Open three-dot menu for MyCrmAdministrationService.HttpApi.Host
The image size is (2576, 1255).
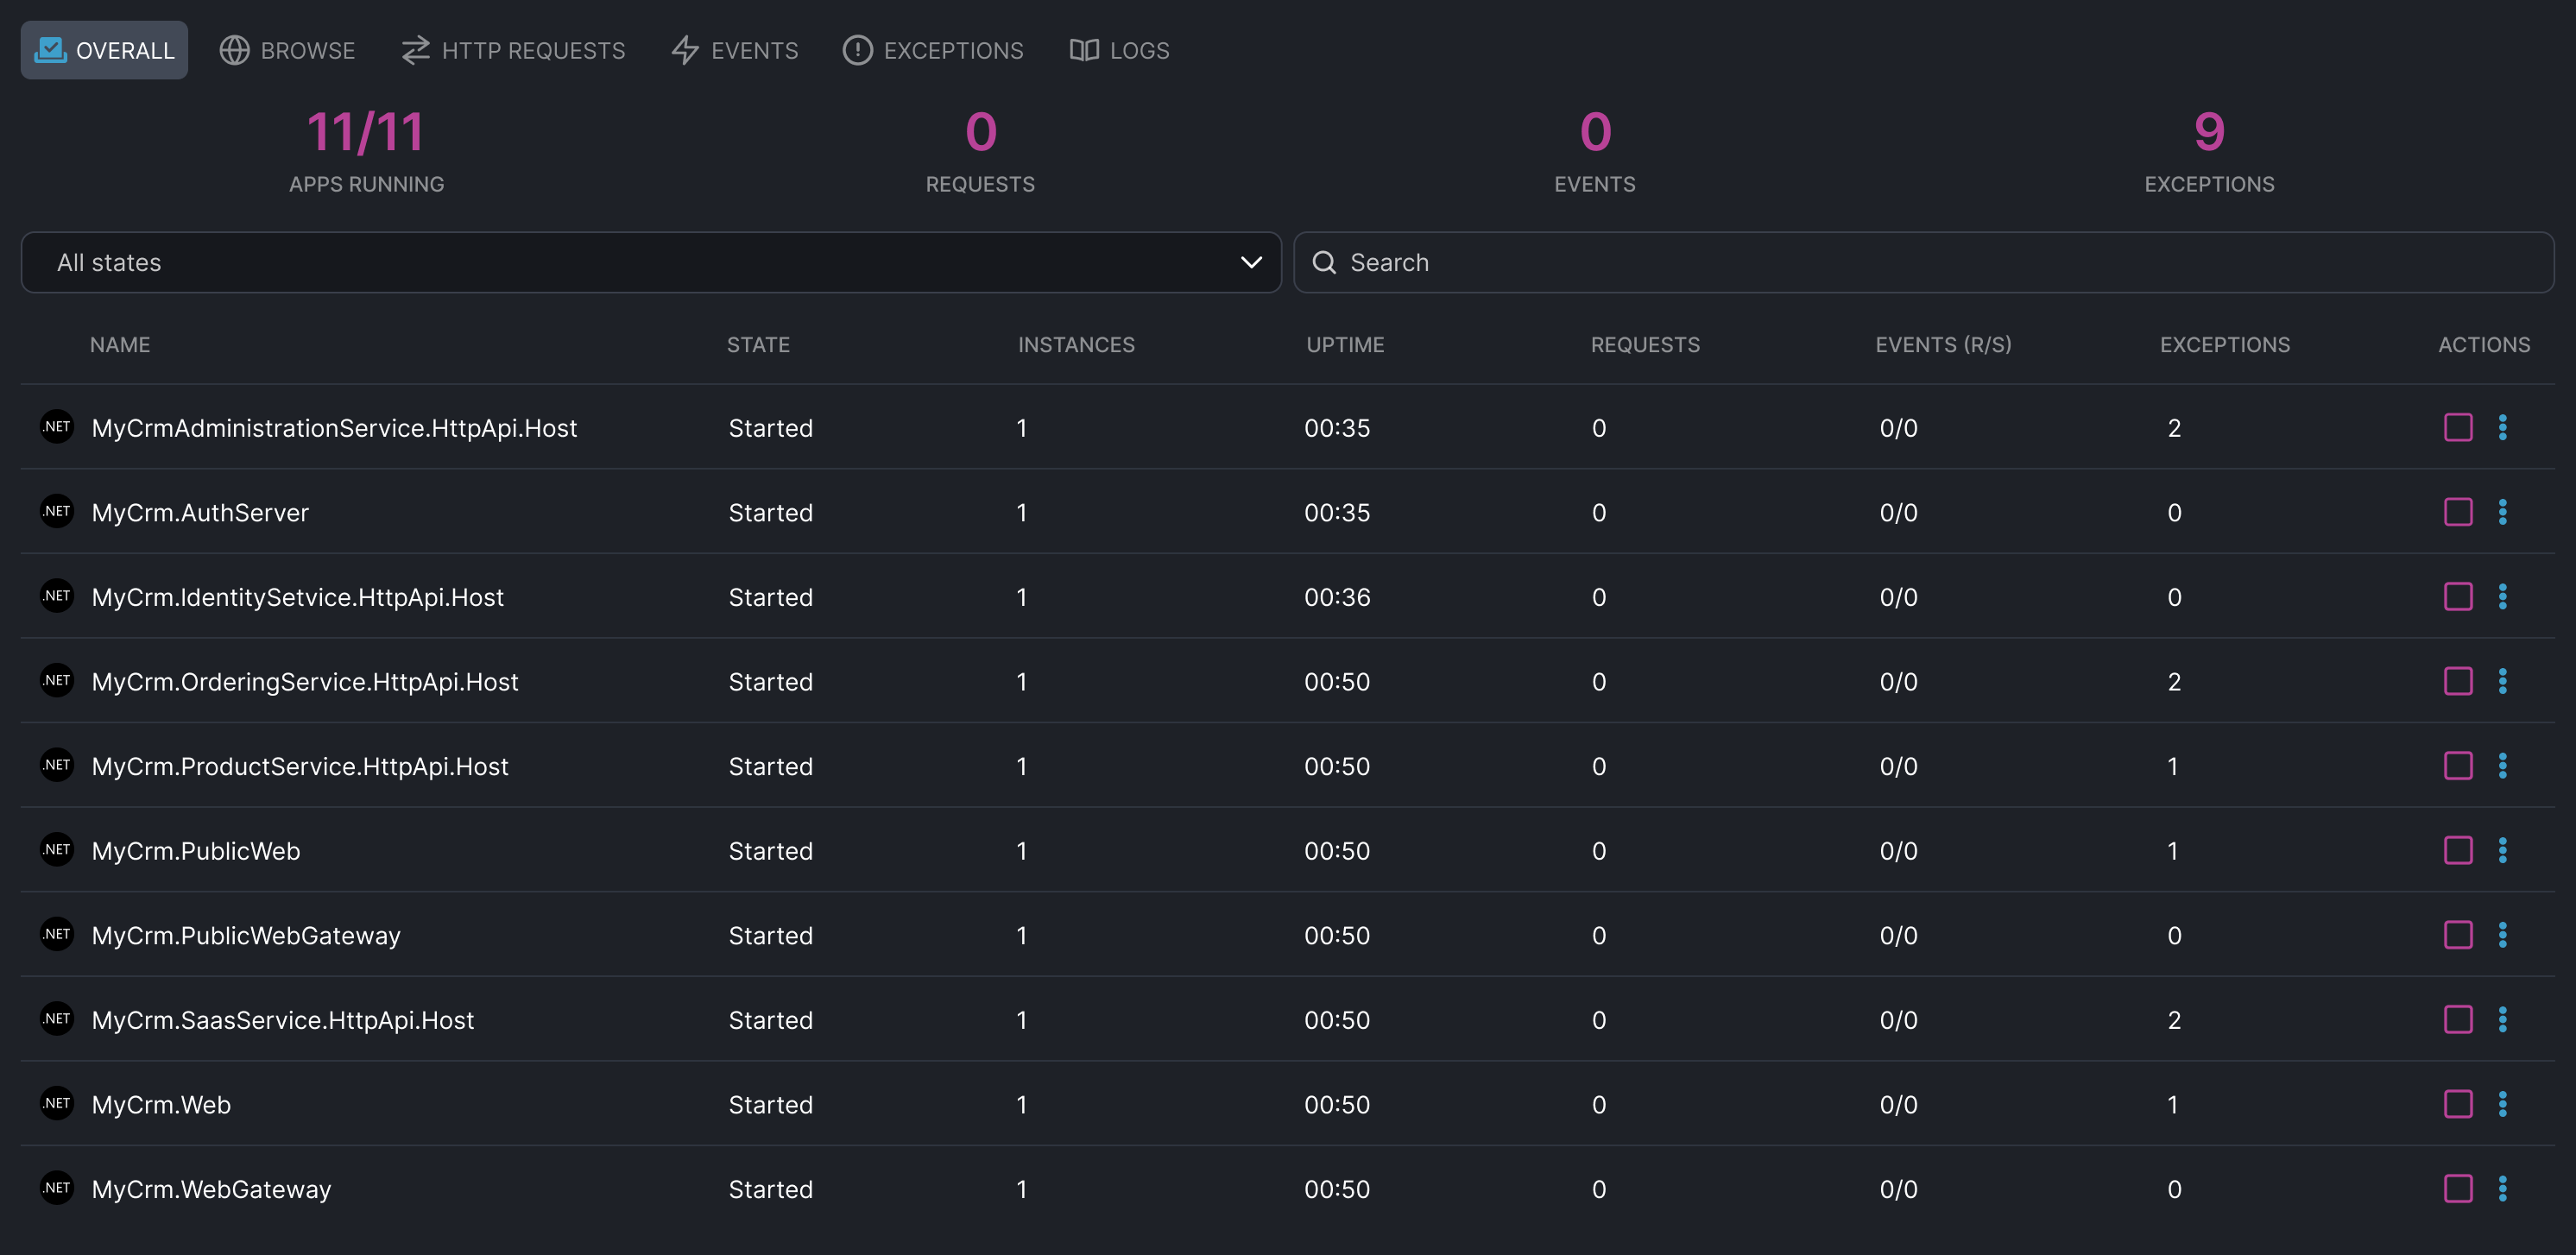pos(2502,427)
